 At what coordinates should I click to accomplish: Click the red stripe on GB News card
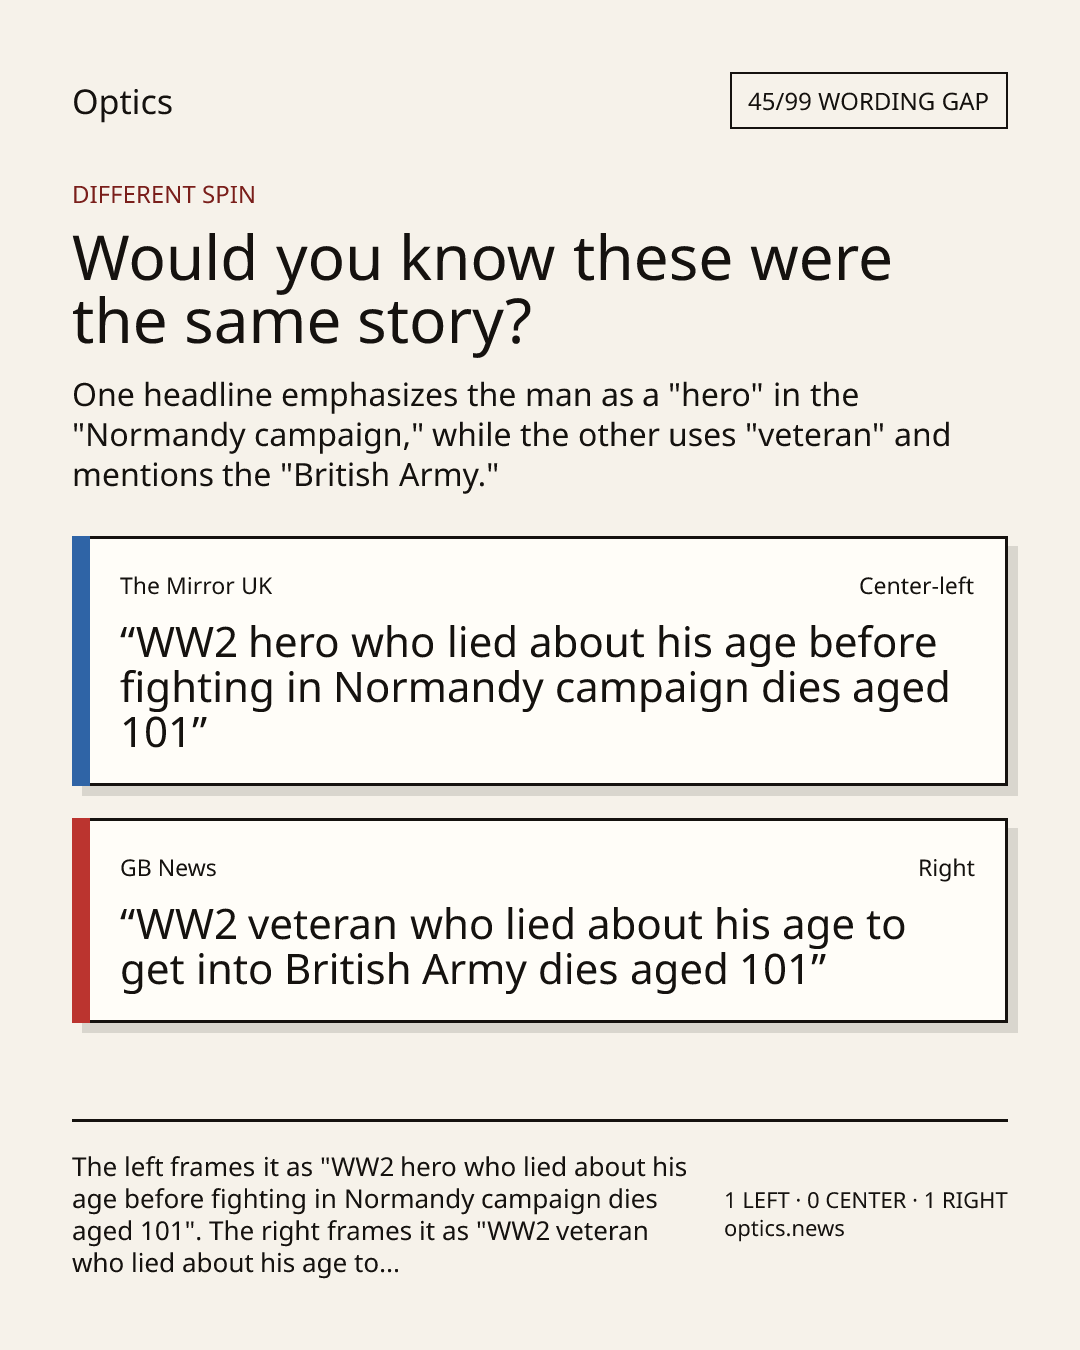click(x=81, y=921)
